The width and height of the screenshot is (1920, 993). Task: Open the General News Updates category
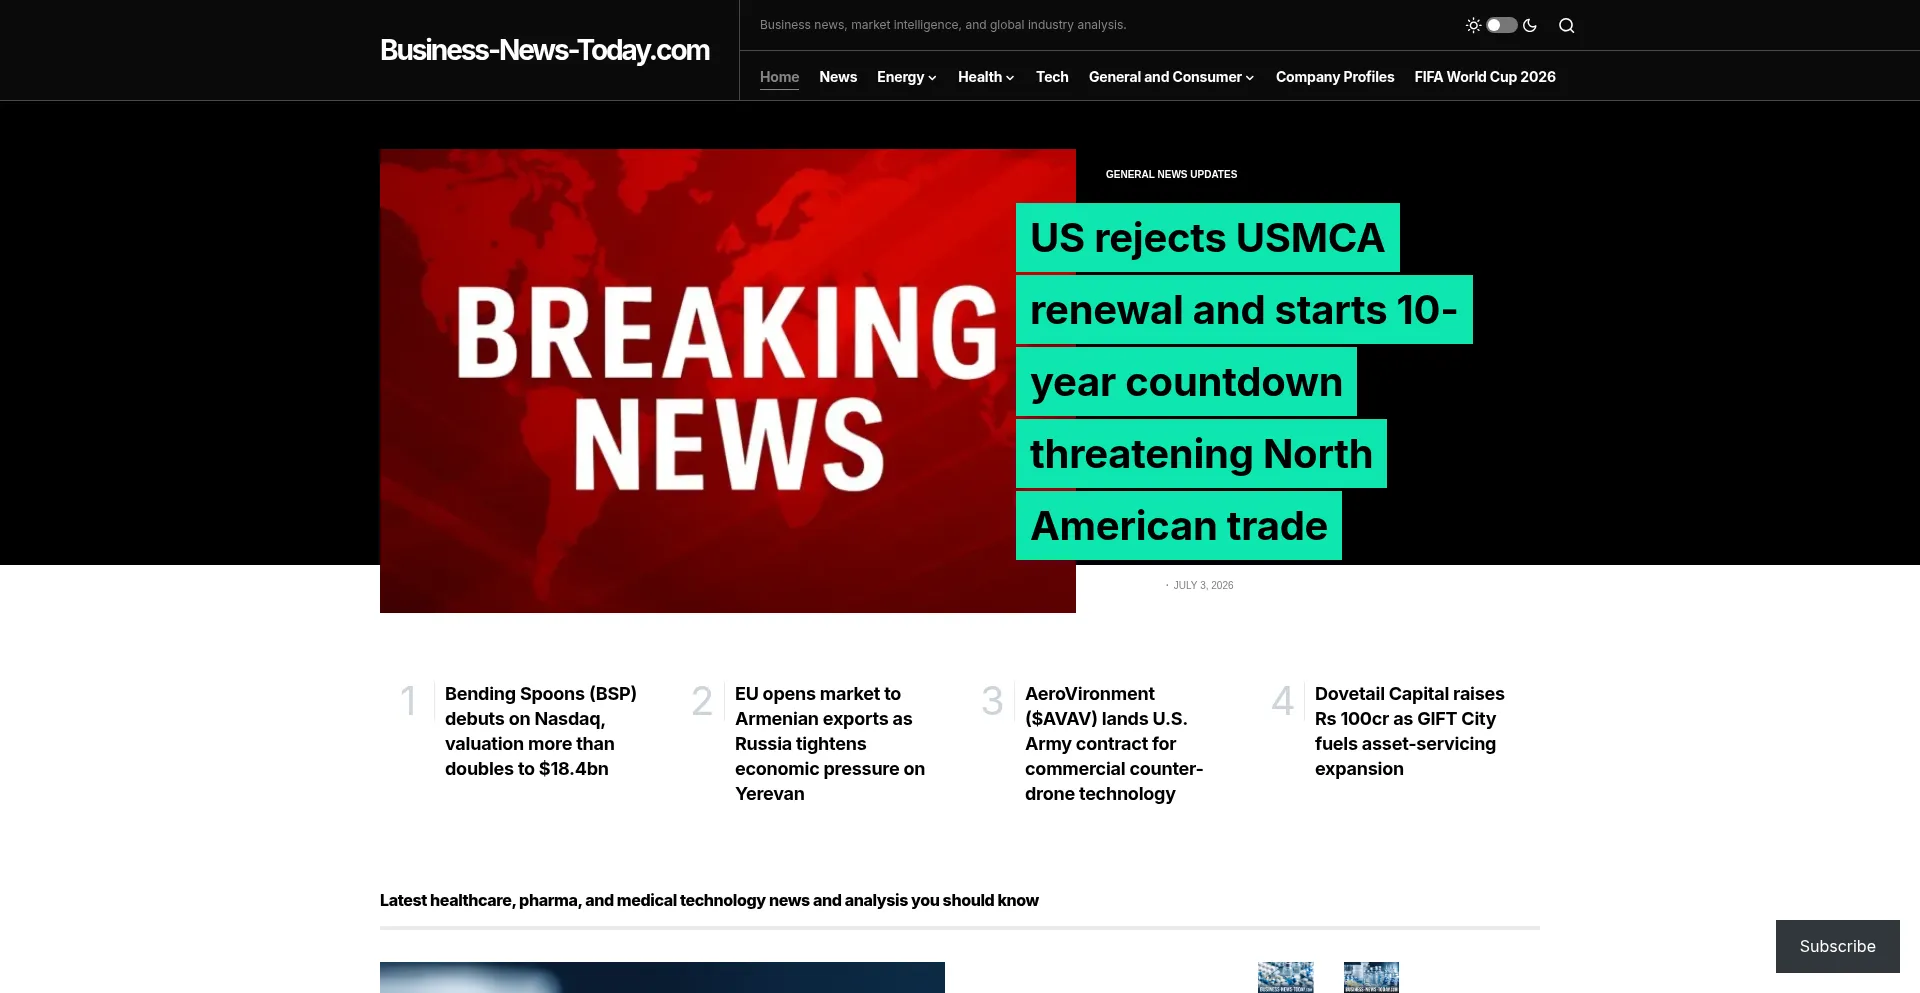[1171, 174]
